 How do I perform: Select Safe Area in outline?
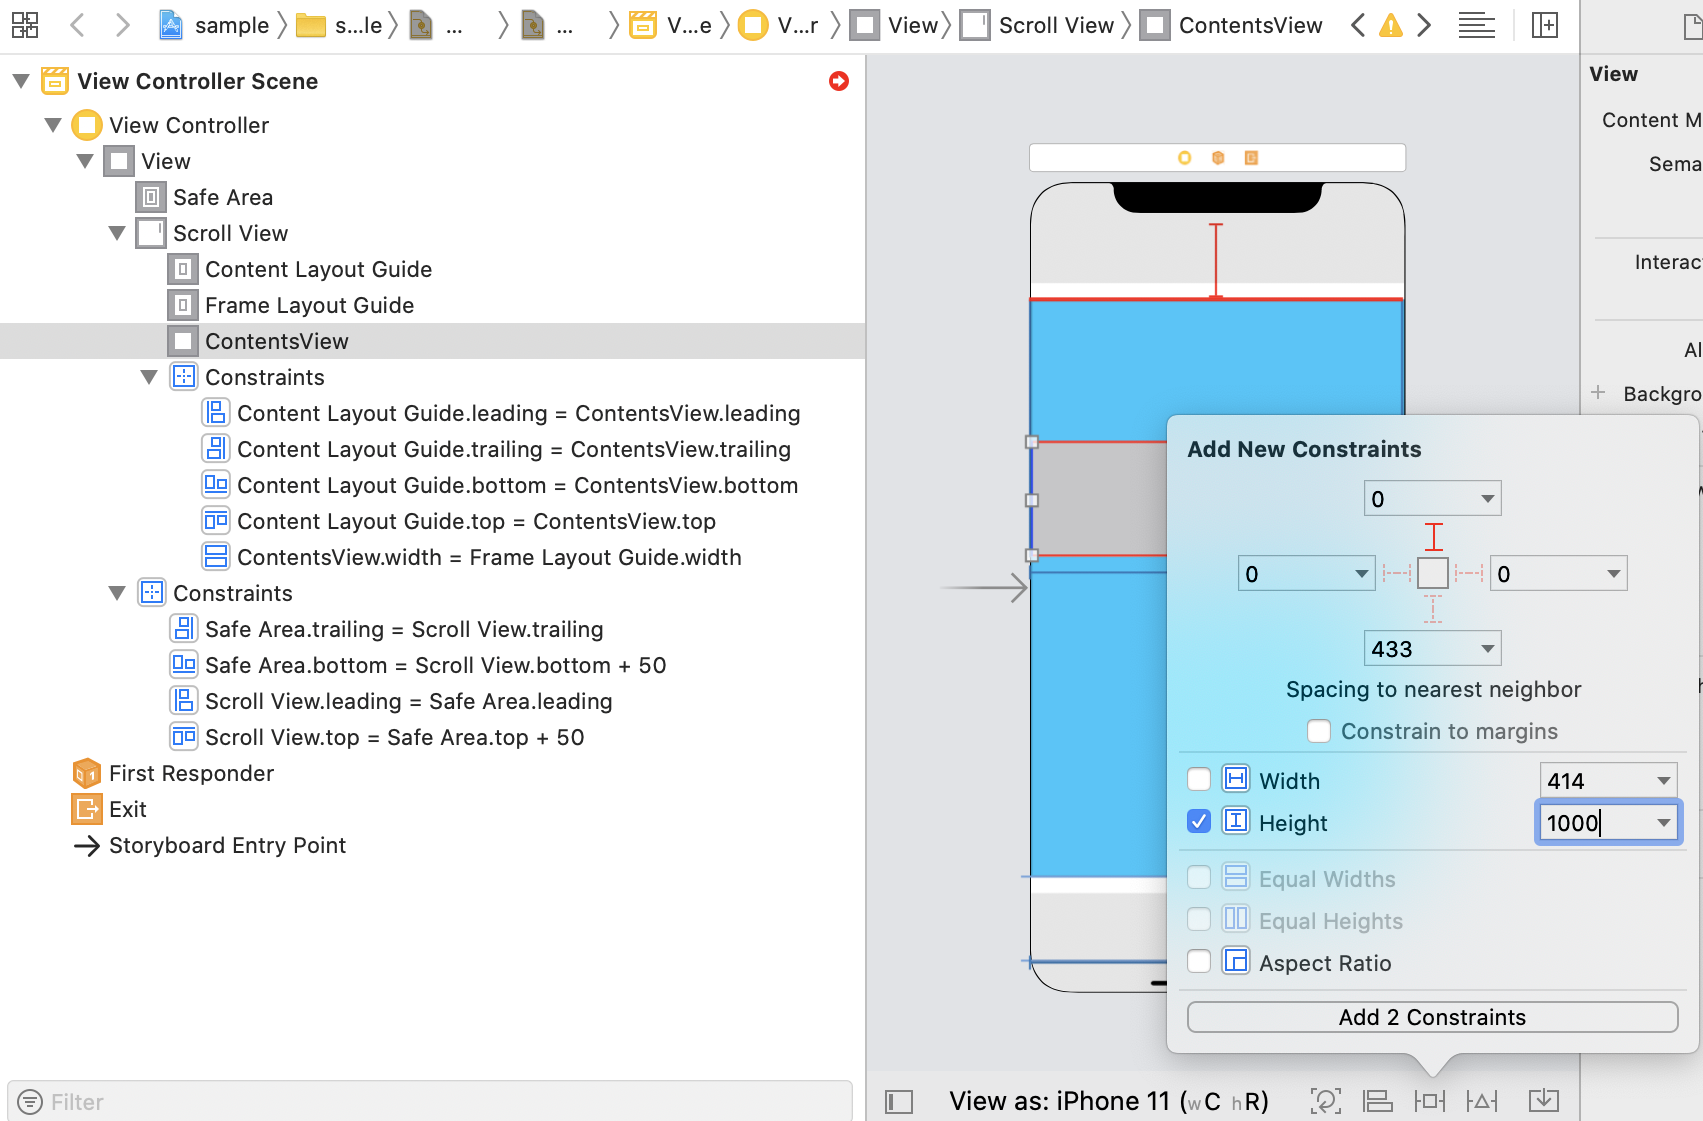(205, 197)
